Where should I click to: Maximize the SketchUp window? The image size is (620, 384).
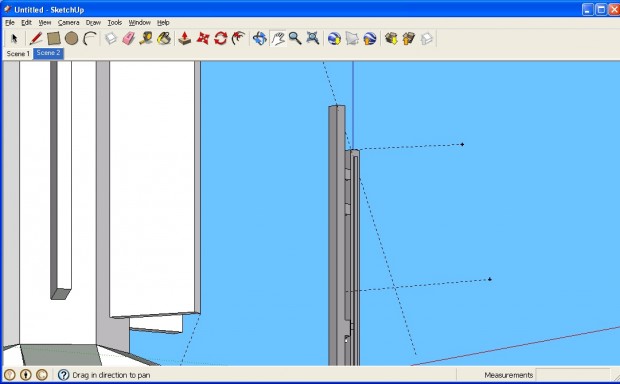601,10
